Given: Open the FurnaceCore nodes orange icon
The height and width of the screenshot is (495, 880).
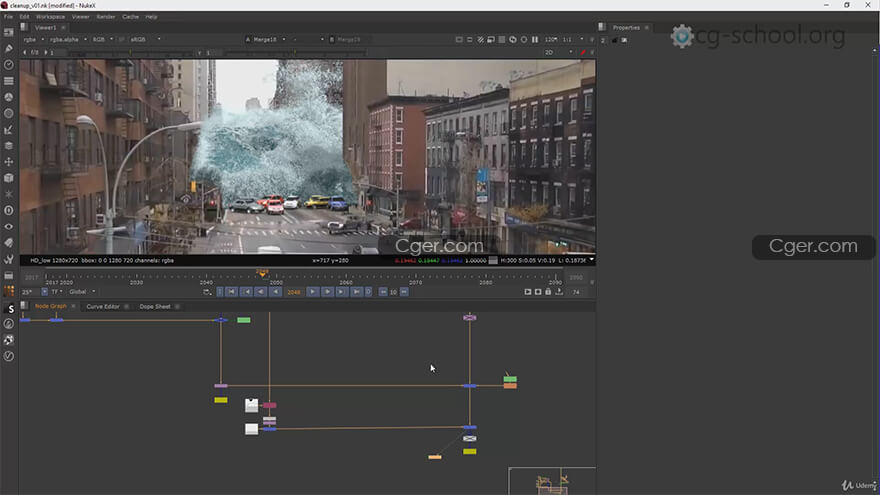Looking at the screenshot, I should click(8, 291).
